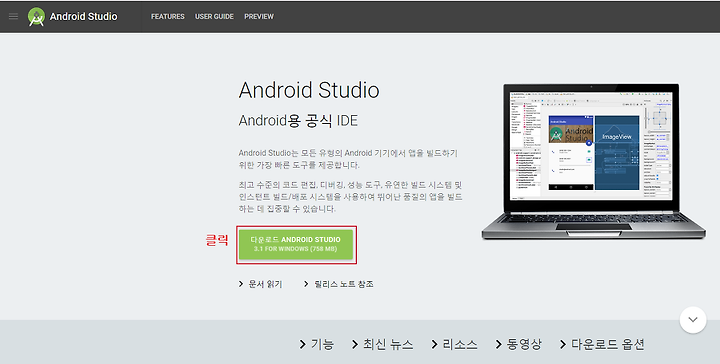
Task: Open the 릴리스 노트 참조 link
Action: [339, 284]
